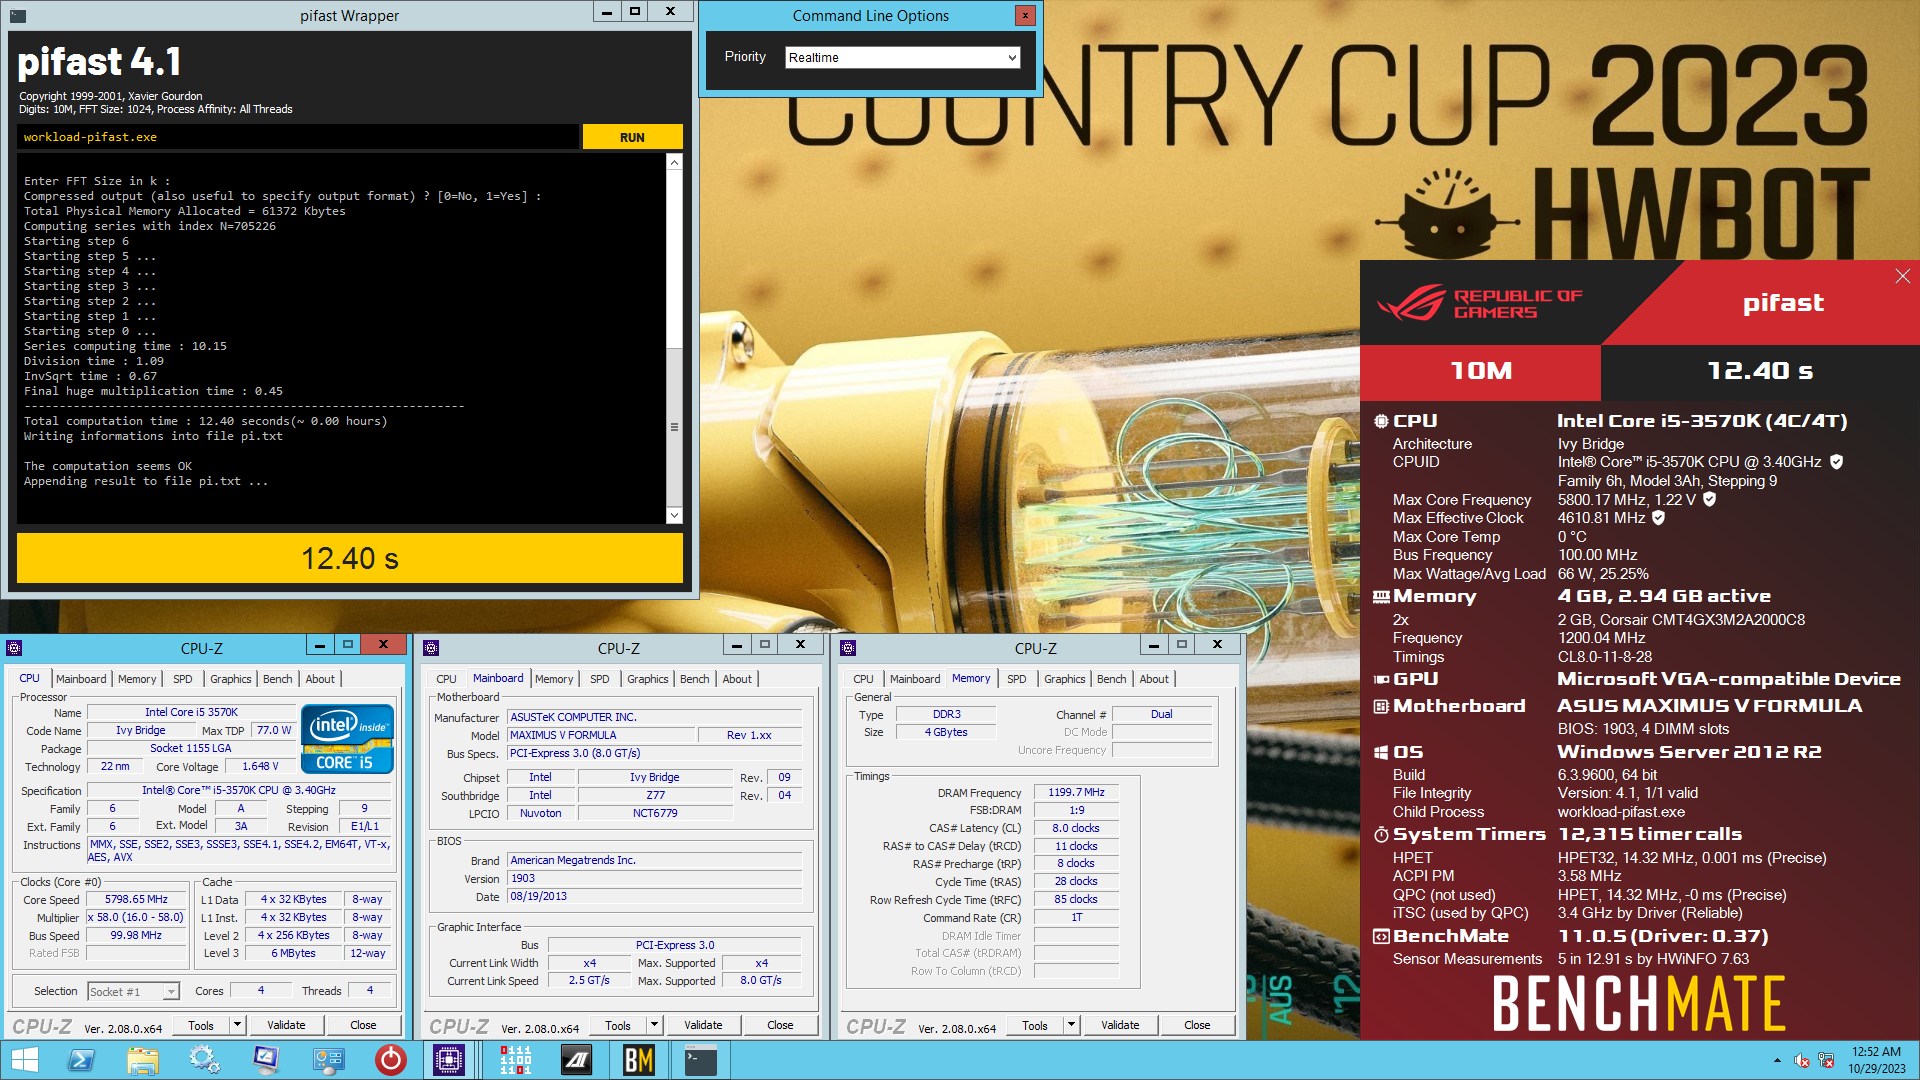Click the taskbar clock showing 12:52 AM

(x=1876, y=1060)
